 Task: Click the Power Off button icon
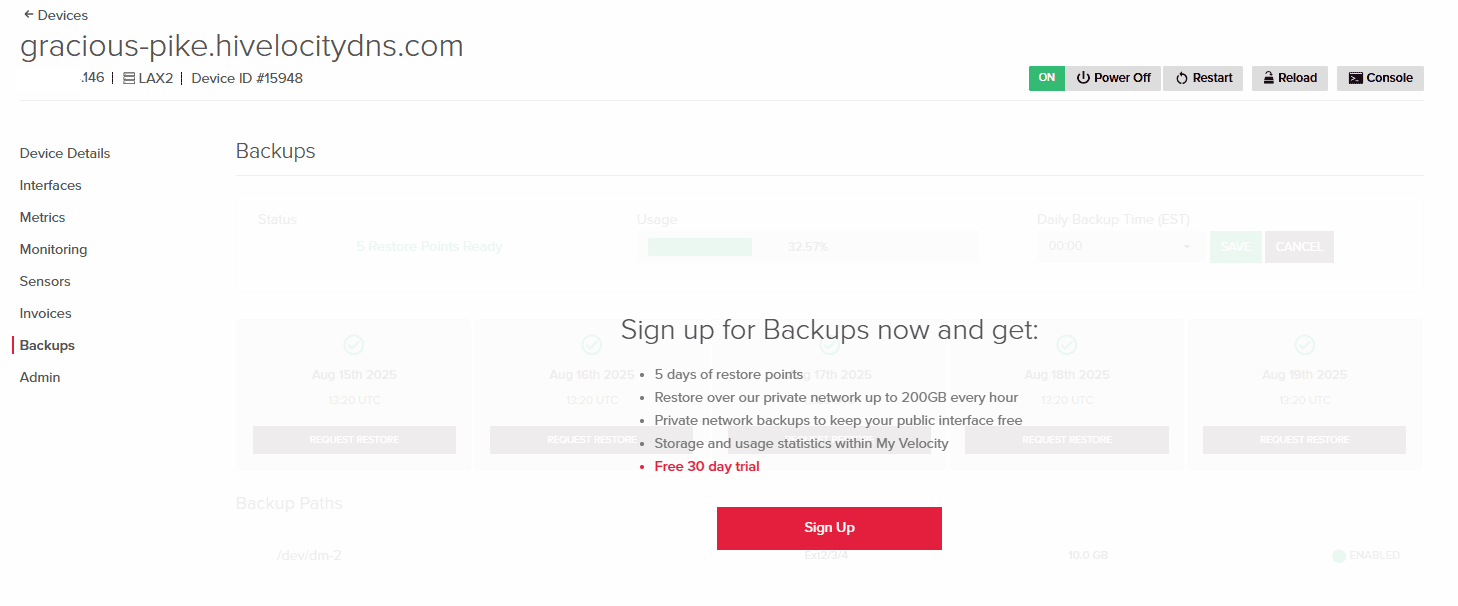1083,78
